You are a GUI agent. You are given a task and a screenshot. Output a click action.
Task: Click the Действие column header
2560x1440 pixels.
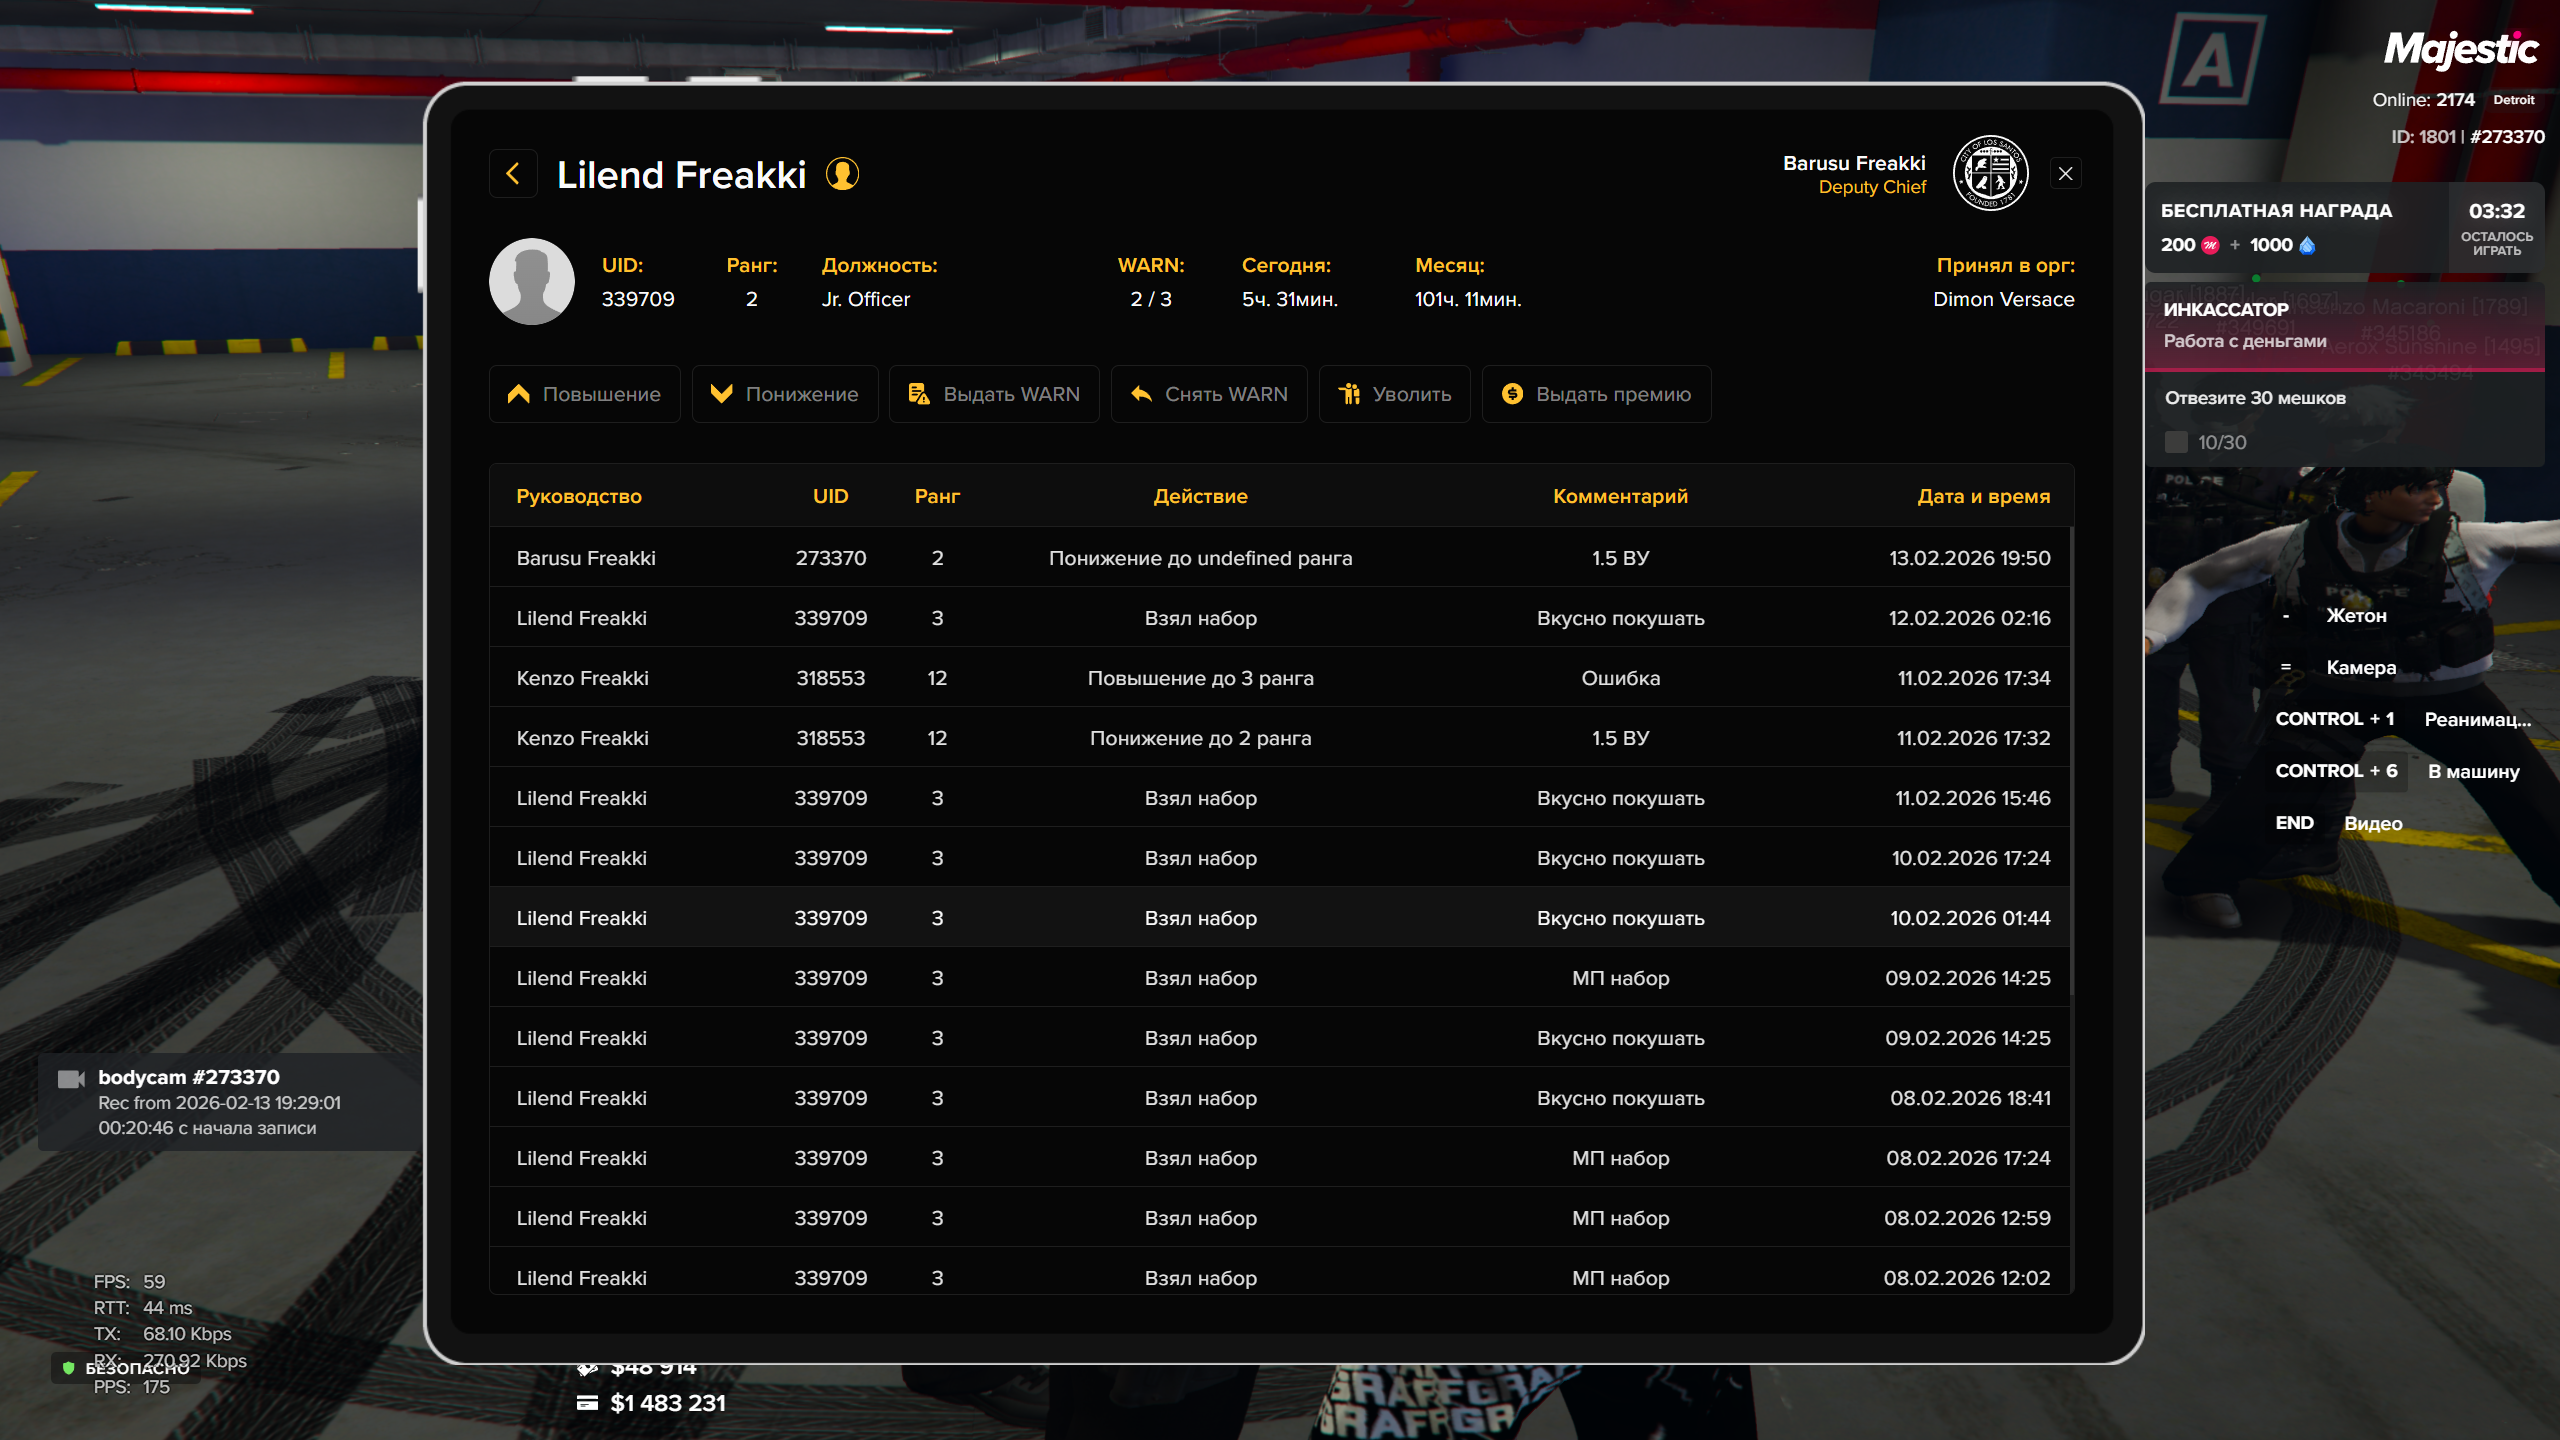tap(1200, 496)
